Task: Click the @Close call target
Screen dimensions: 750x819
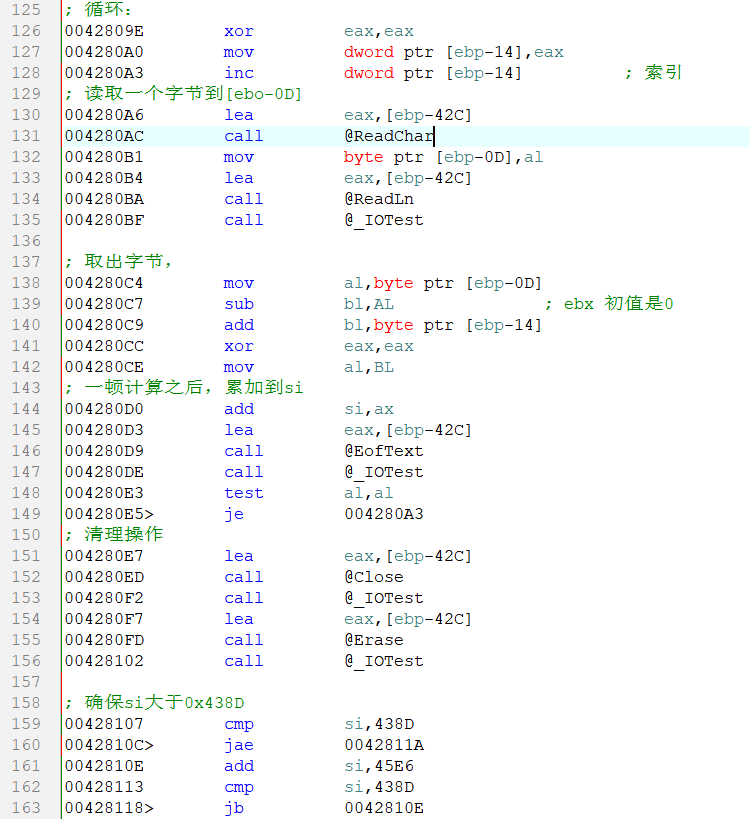Action: [x=374, y=577]
